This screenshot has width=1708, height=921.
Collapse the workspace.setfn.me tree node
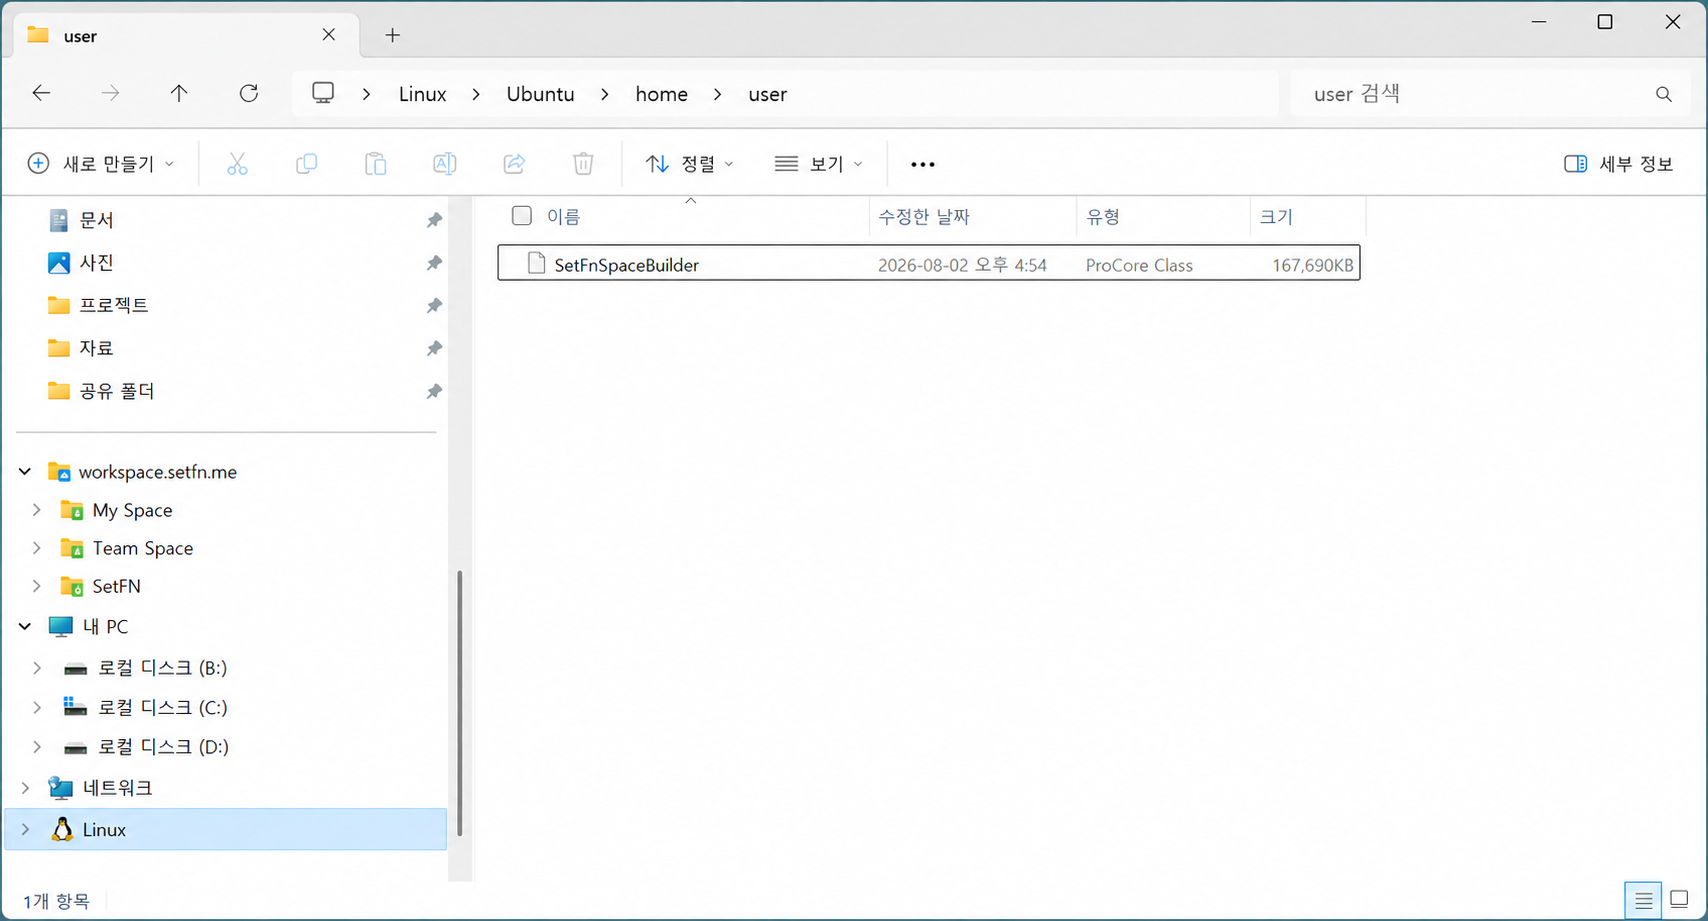coord(25,471)
